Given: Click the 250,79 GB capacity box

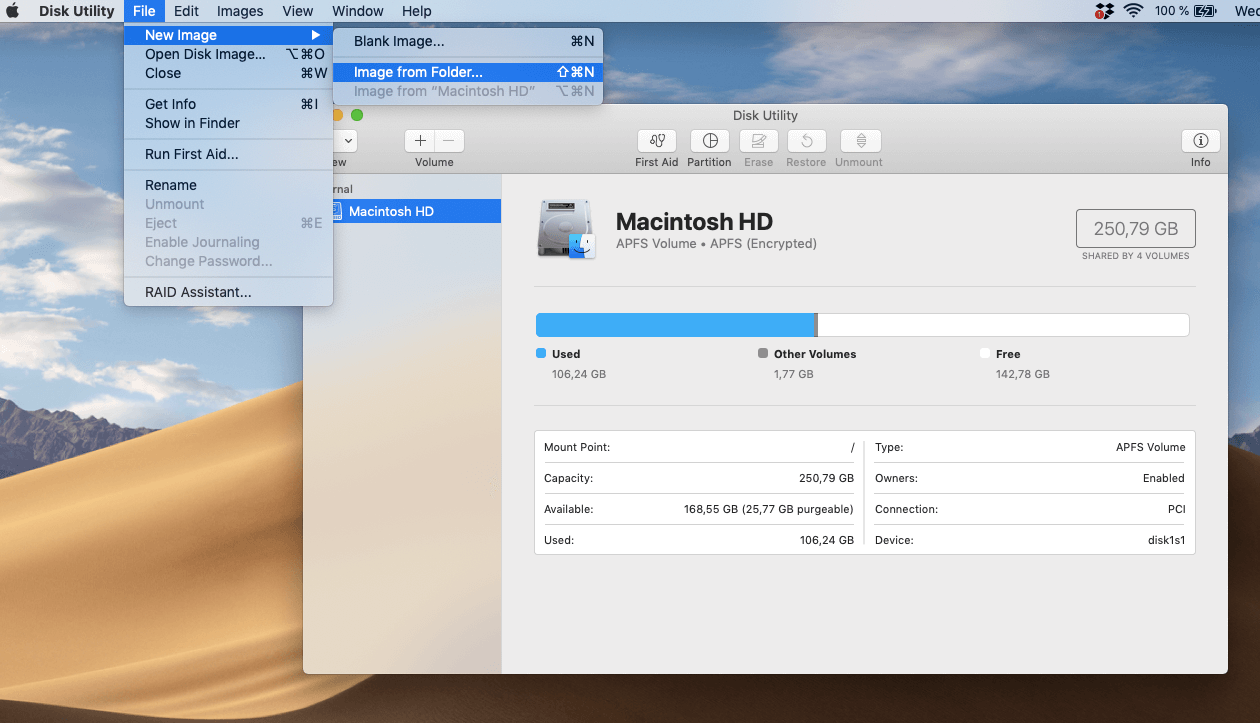Looking at the screenshot, I should pyautogui.click(x=1135, y=228).
